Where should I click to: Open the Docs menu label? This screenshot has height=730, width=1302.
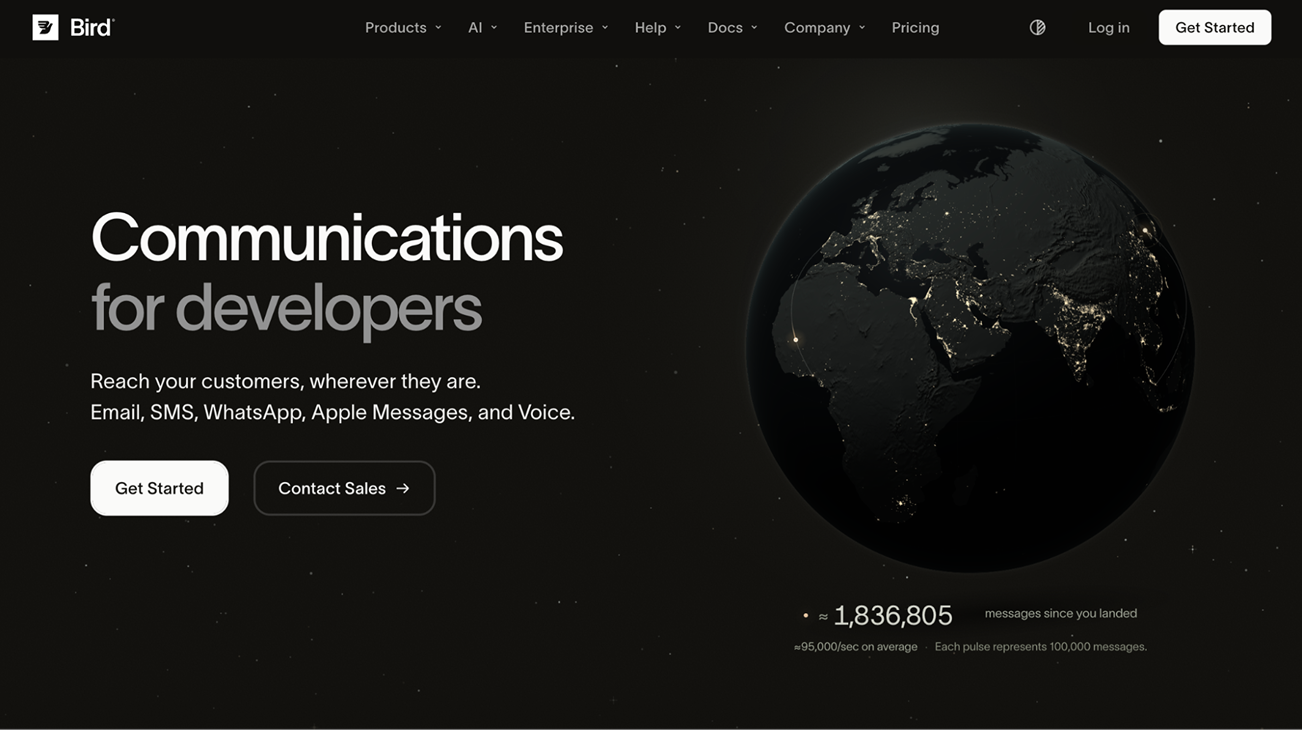tap(725, 28)
